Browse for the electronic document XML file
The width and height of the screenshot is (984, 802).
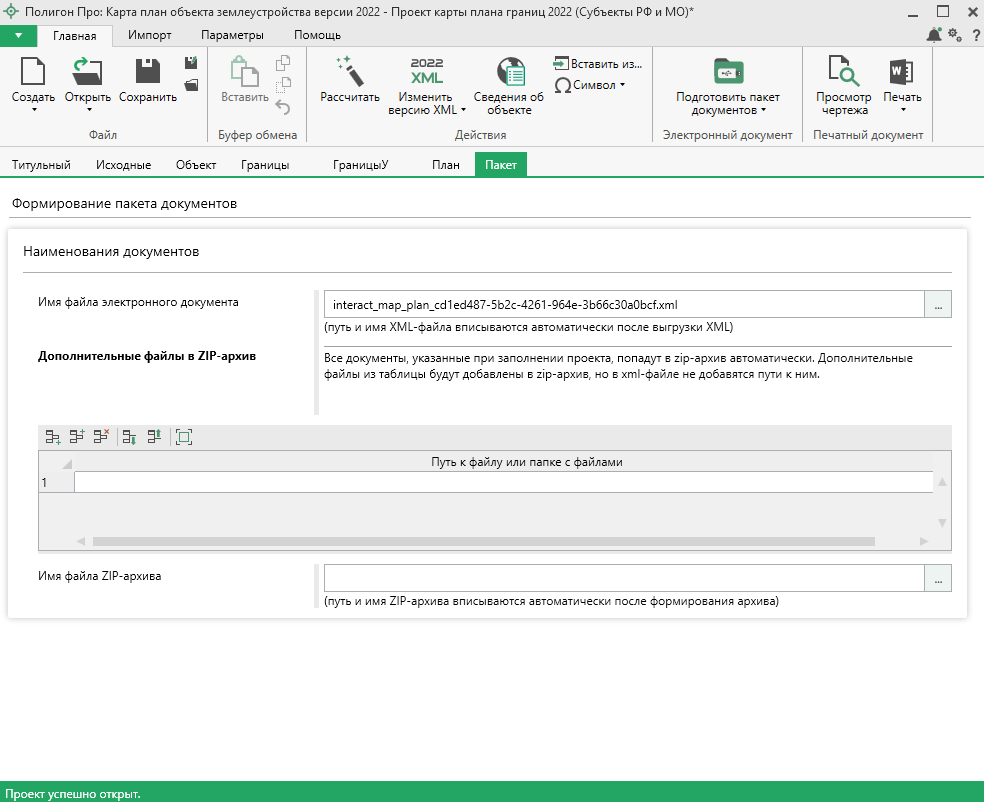click(938, 304)
